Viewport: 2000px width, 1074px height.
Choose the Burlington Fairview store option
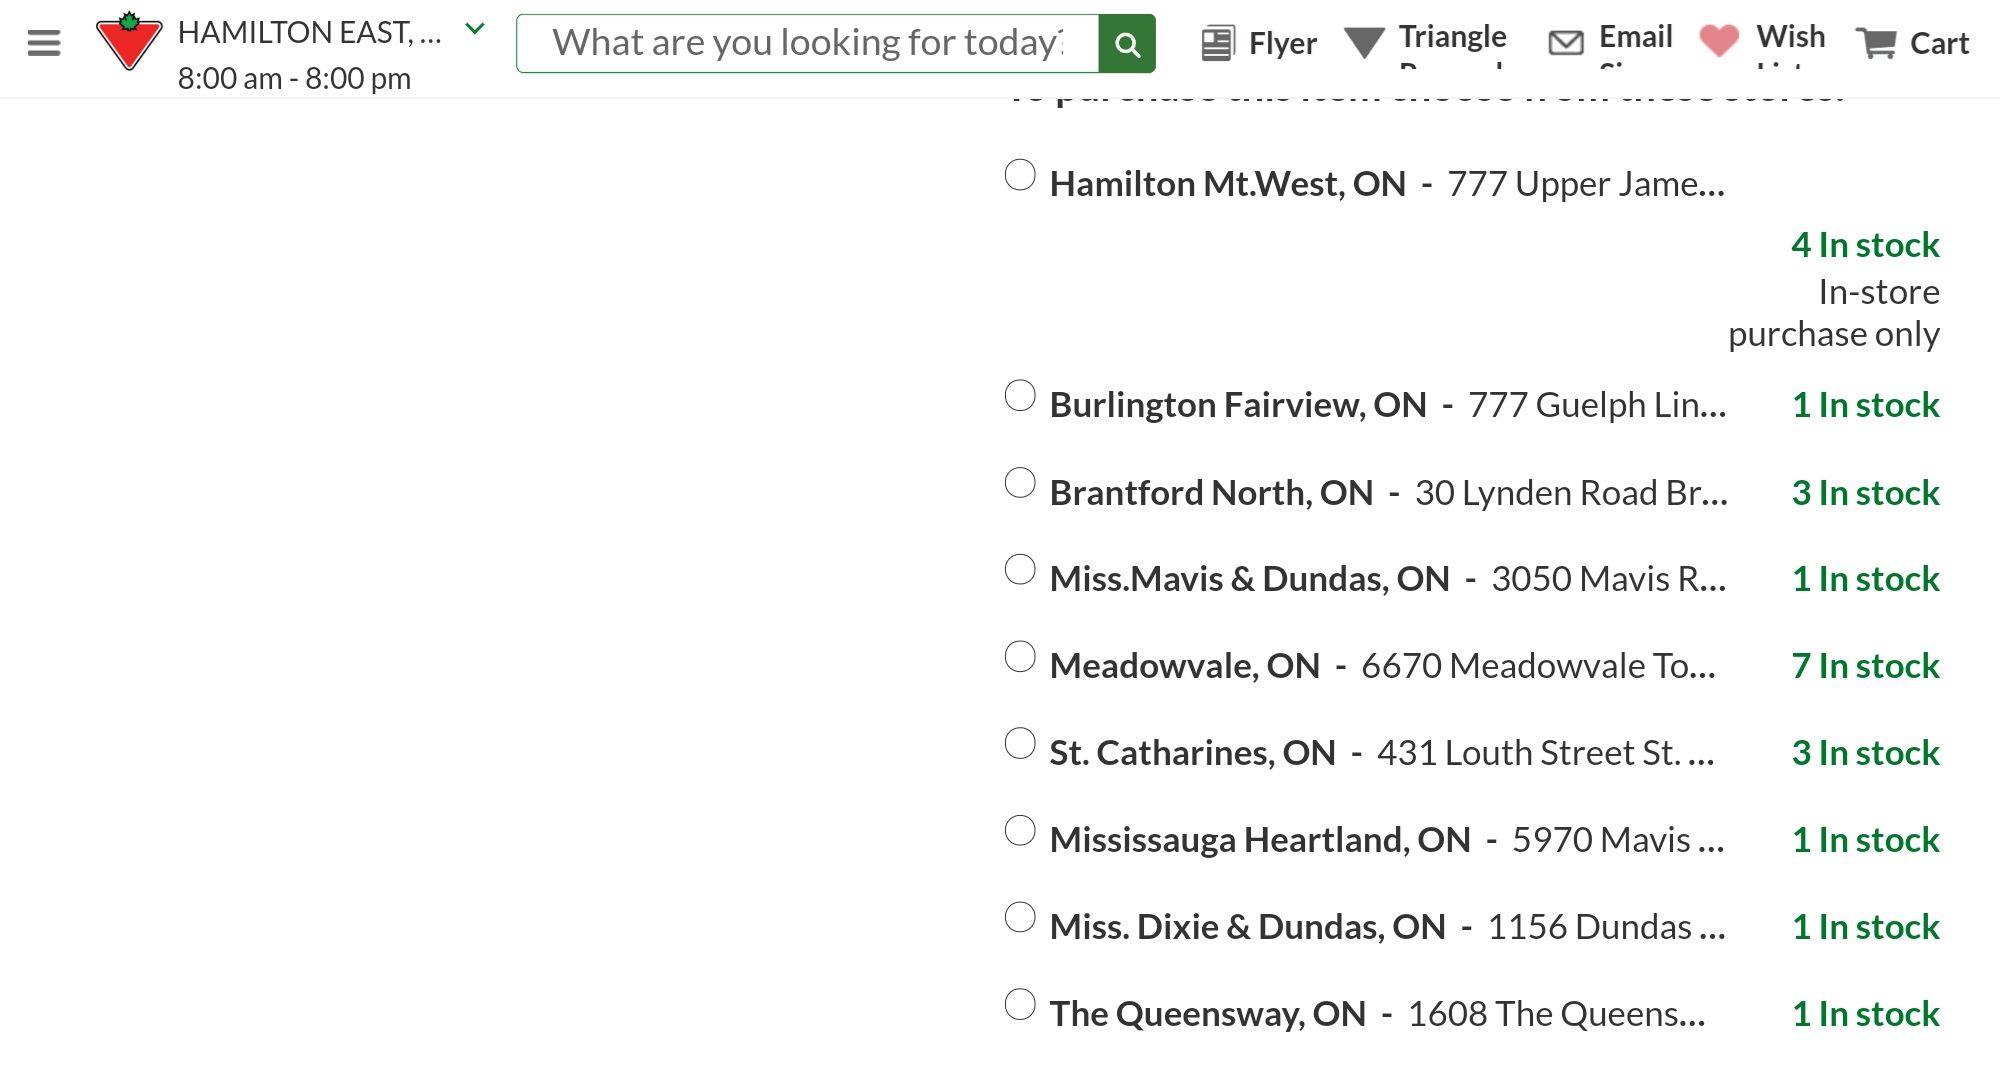[x=1020, y=396]
